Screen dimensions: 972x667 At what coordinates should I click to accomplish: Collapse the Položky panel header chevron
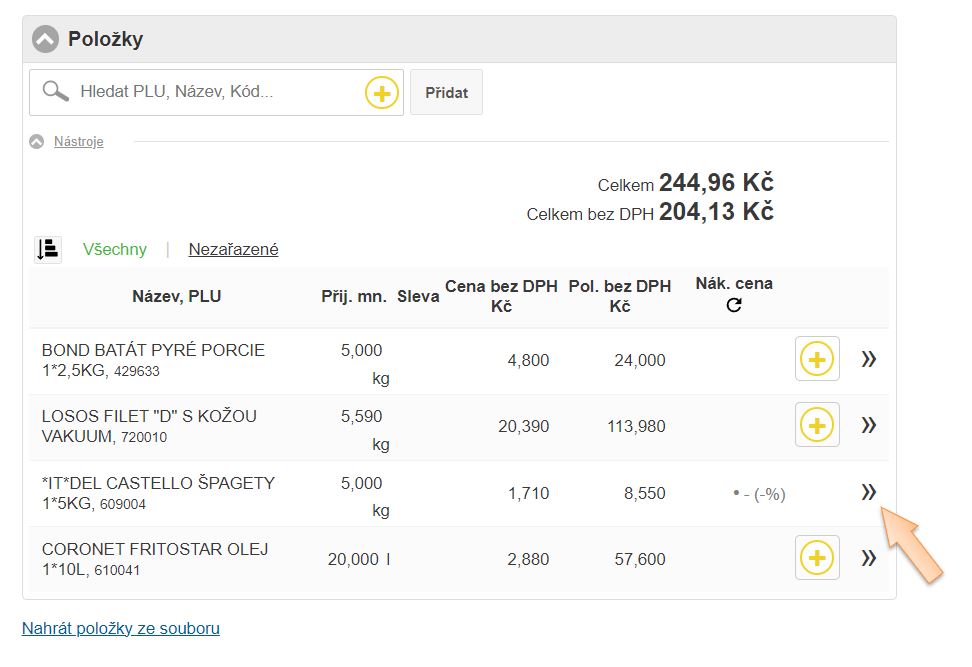(x=45, y=40)
